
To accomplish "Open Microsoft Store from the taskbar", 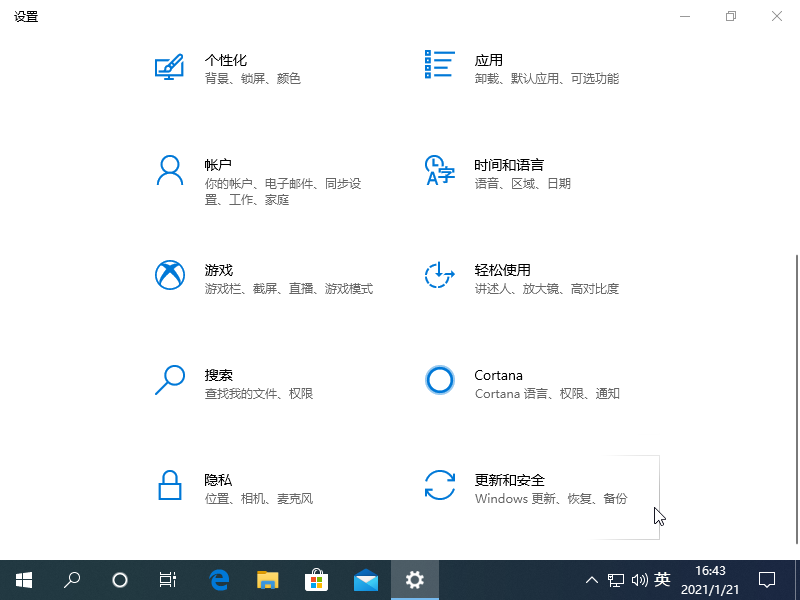I will pyautogui.click(x=316, y=580).
